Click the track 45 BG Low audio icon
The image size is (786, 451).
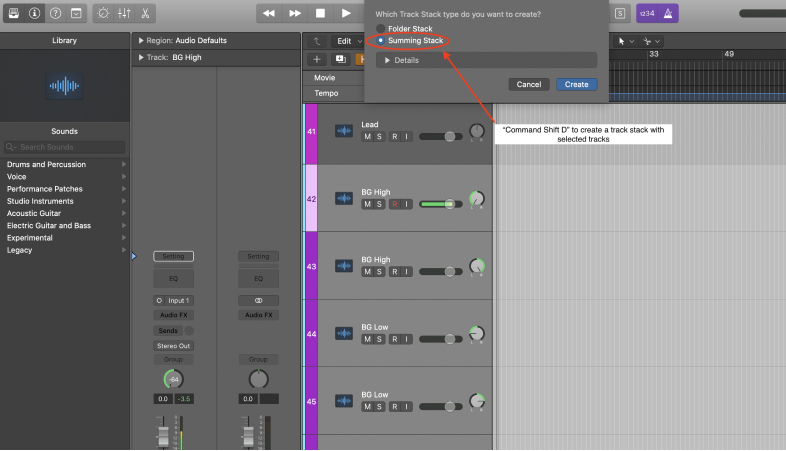(x=344, y=401)
